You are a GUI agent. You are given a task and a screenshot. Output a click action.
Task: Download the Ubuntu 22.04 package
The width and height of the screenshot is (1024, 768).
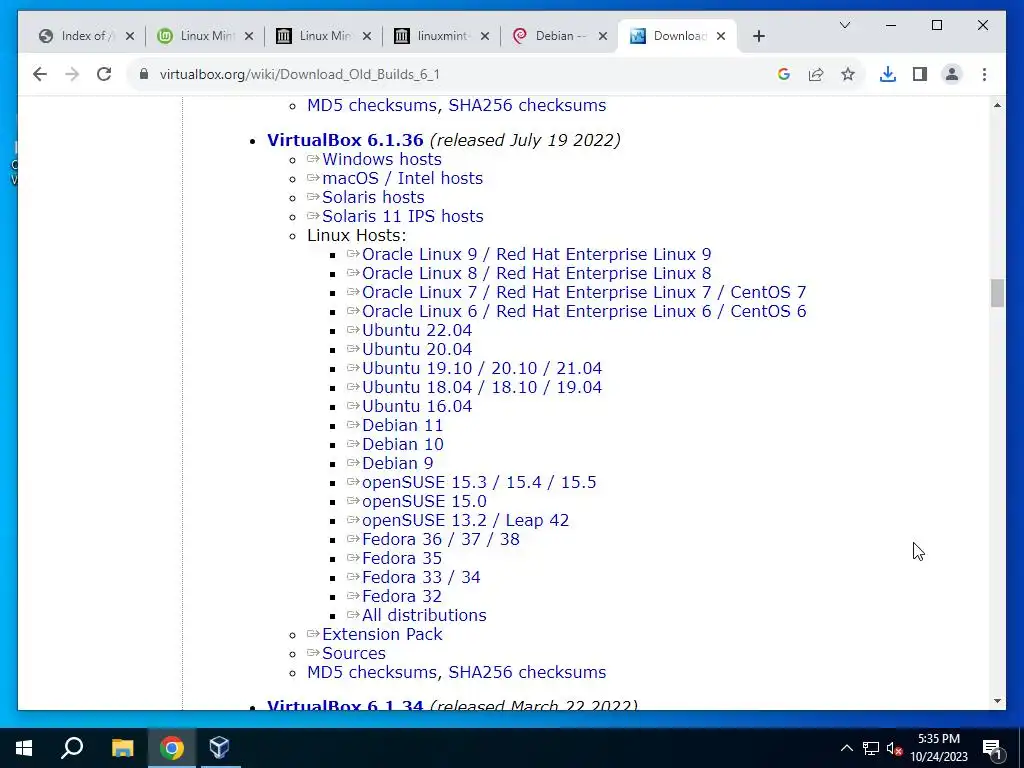(x=417, y=330)
